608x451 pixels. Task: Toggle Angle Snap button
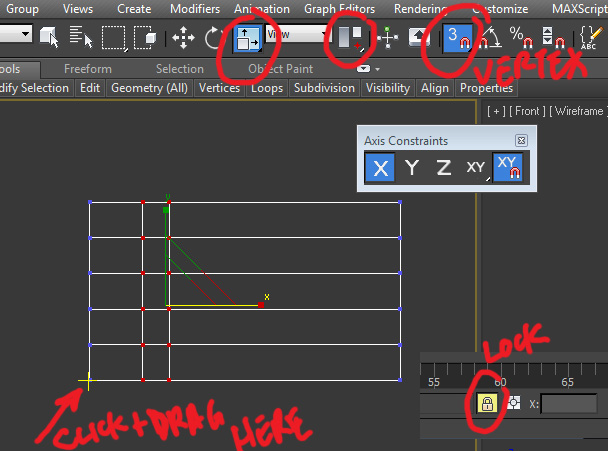point(490,38)
